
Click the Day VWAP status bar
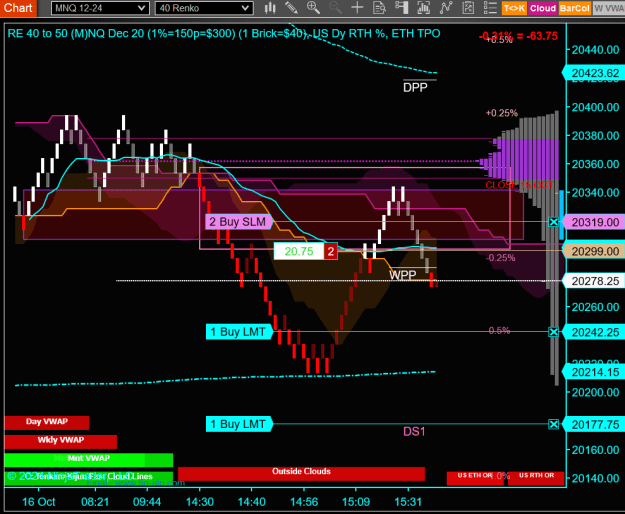tap(47, 422)
